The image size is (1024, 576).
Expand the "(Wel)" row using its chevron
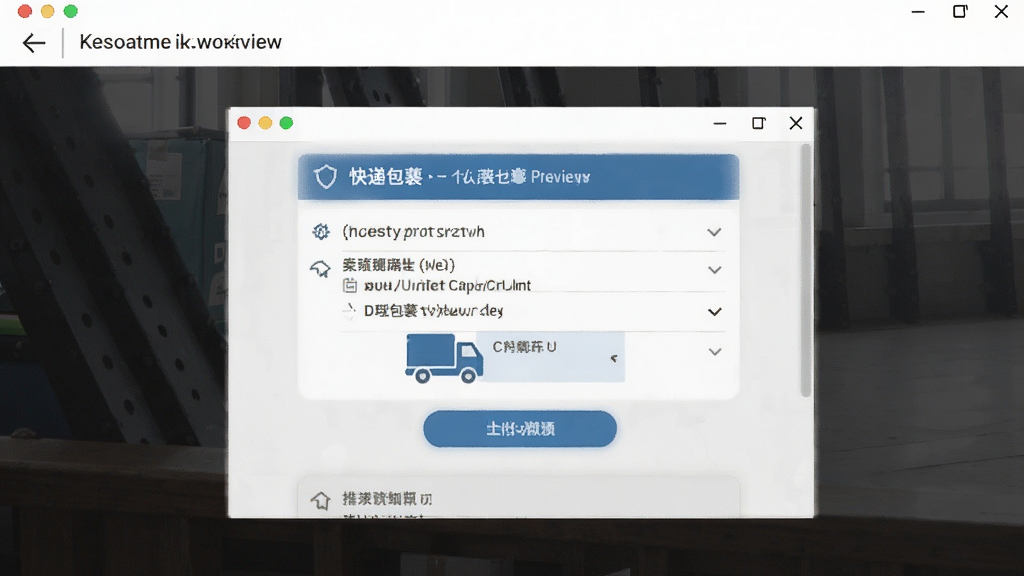tap(714, 270)
